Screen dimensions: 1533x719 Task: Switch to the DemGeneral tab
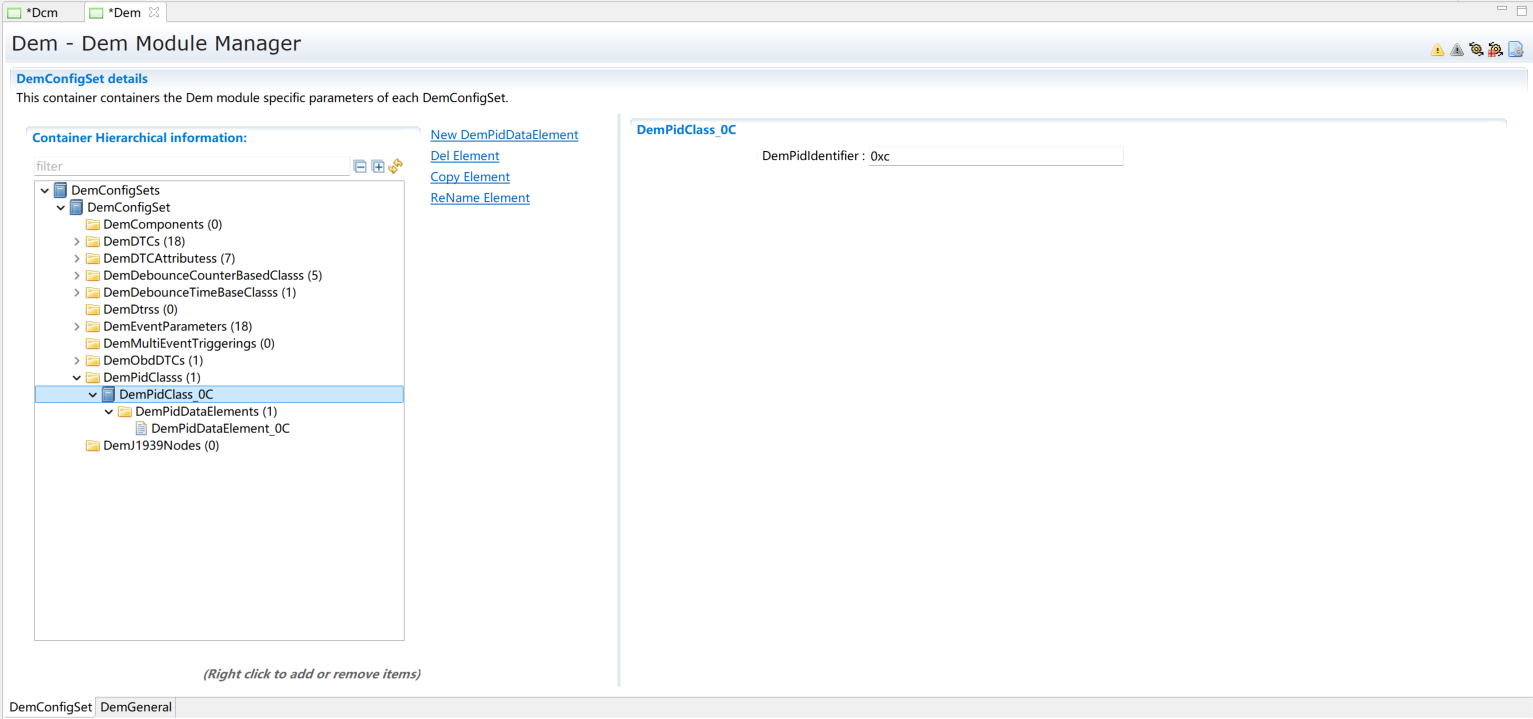(136, 707)
